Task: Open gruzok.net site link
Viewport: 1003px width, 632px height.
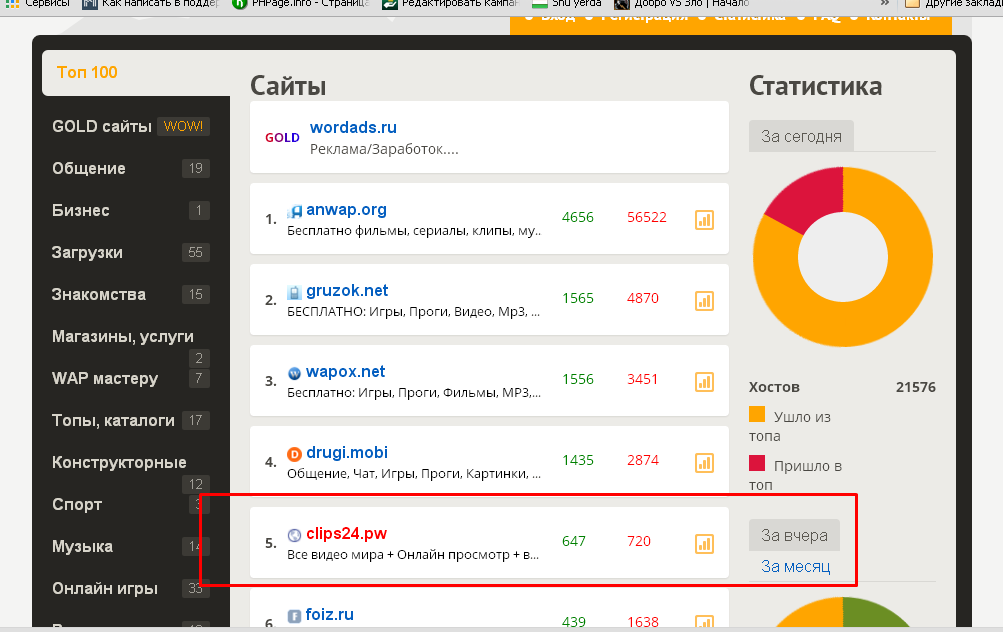Action: pos(347,290)
